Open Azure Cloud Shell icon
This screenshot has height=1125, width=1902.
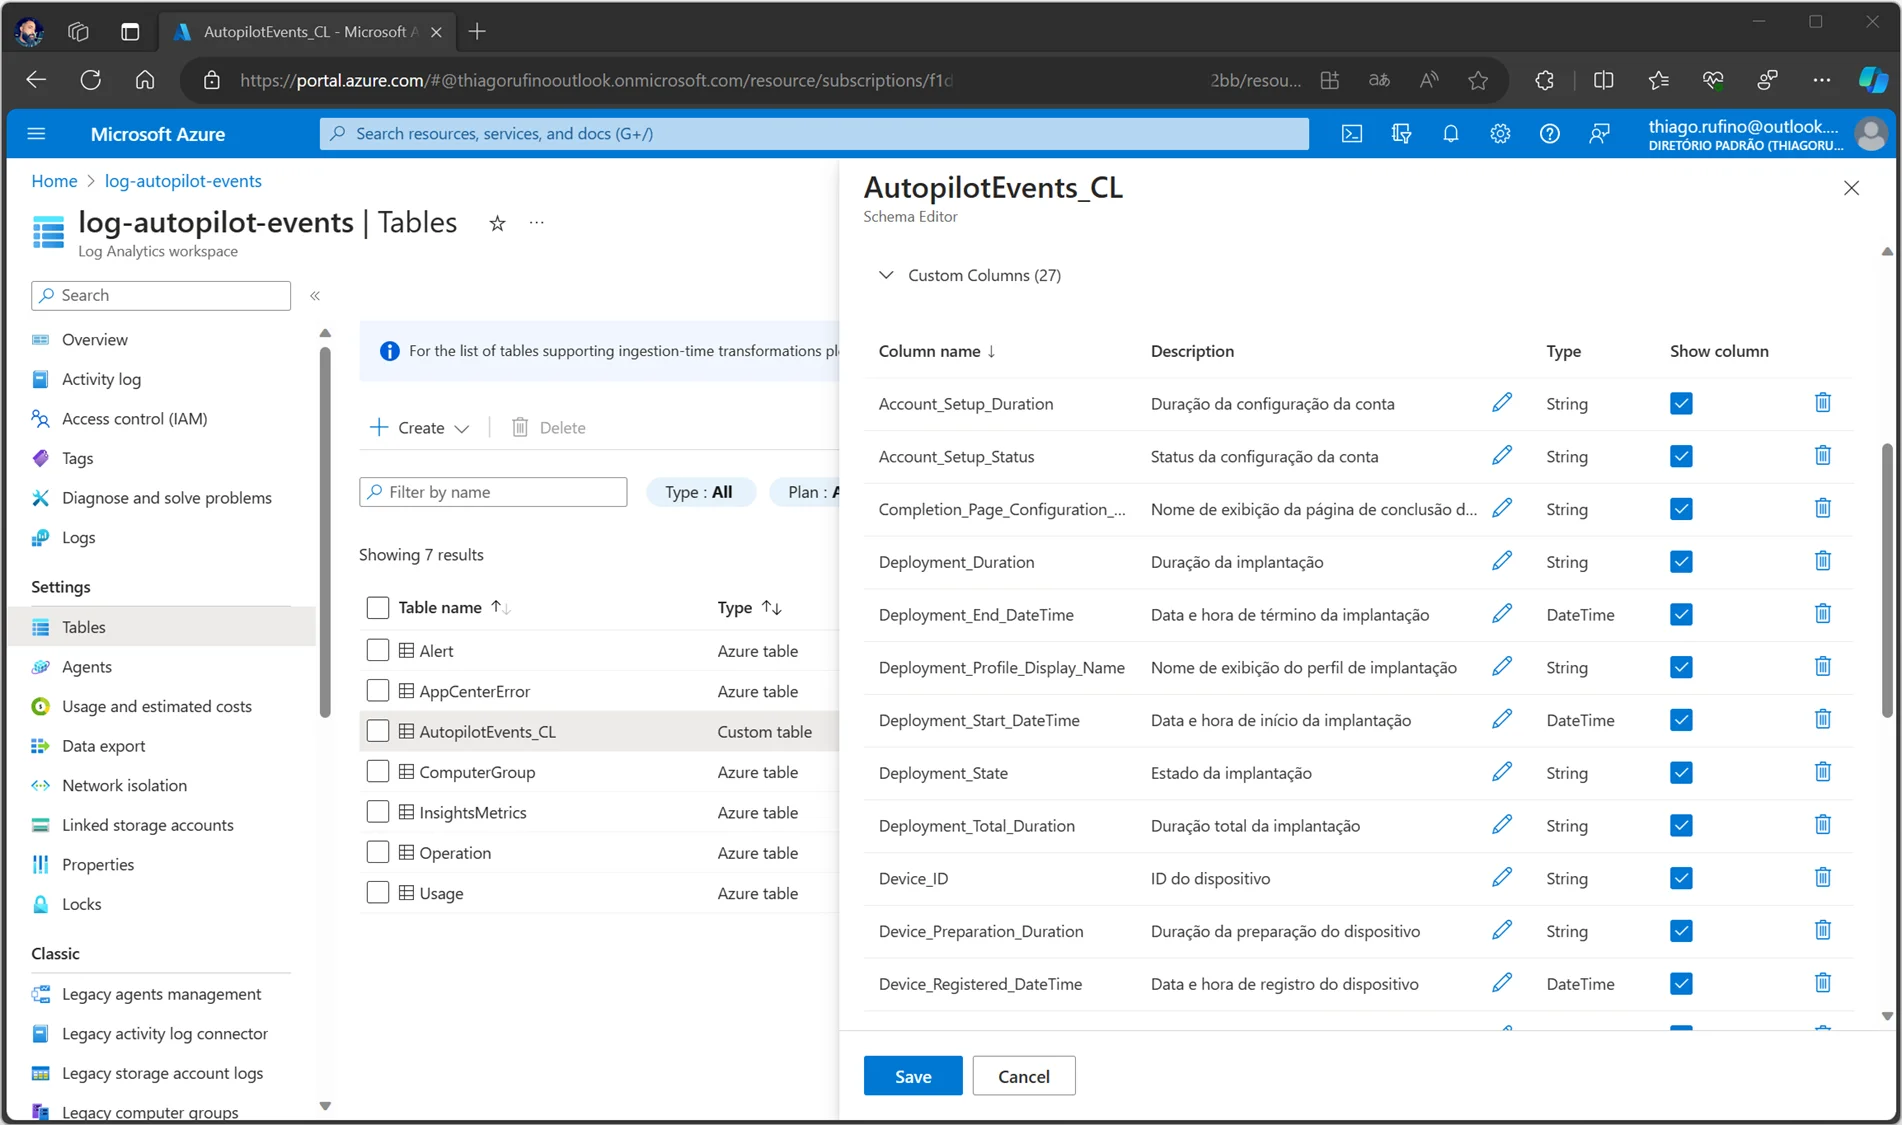(1351, 133)
